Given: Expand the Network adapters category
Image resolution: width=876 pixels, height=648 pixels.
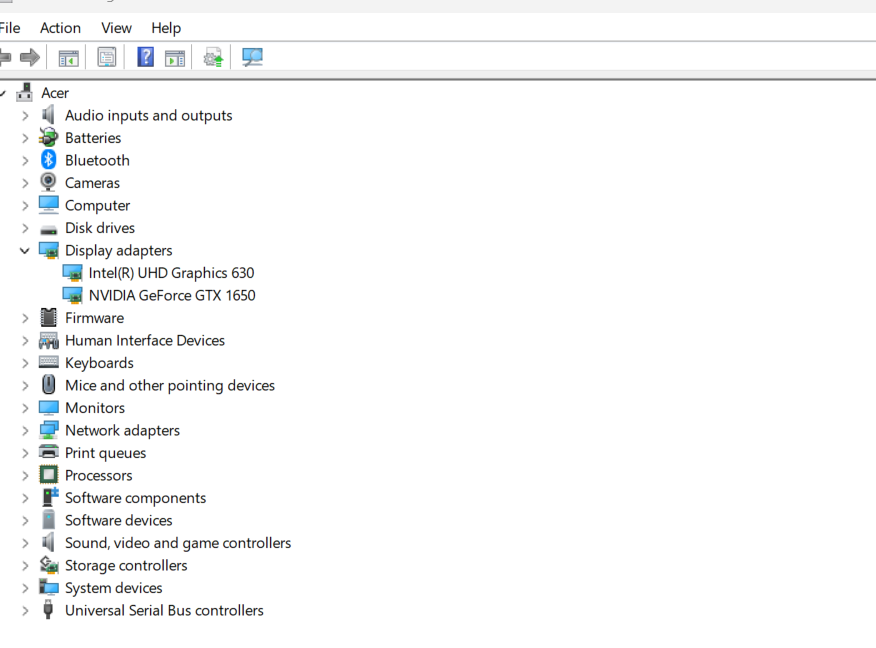Looking at the screenshot, I should [25, 431].
